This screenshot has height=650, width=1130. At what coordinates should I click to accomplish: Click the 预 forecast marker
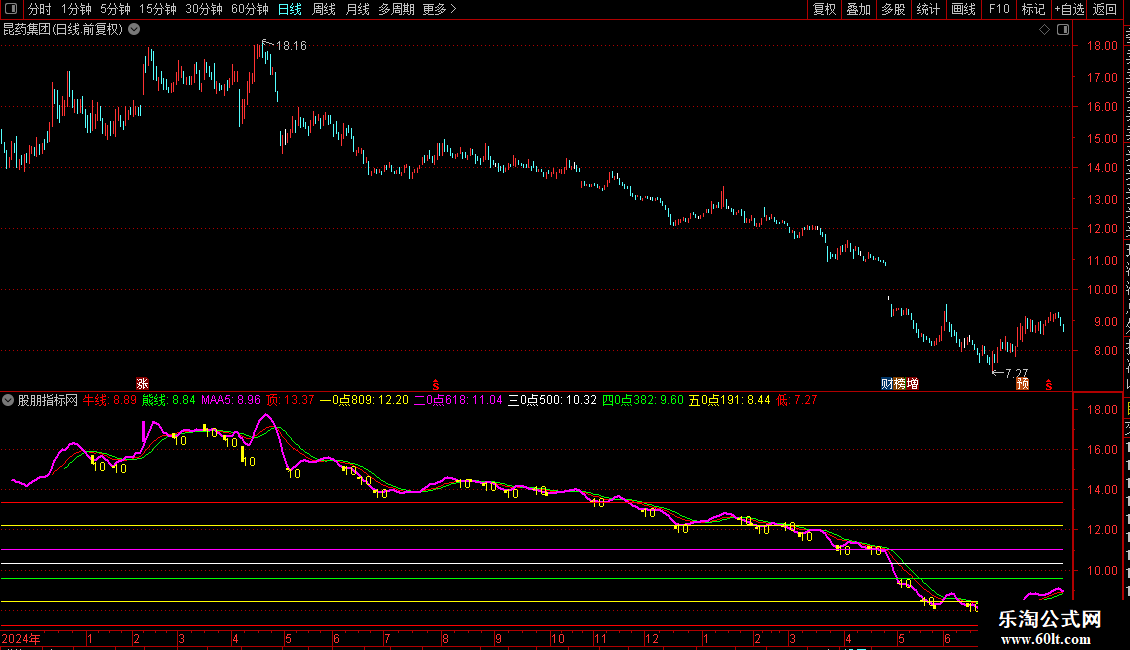pos(1023,383)
